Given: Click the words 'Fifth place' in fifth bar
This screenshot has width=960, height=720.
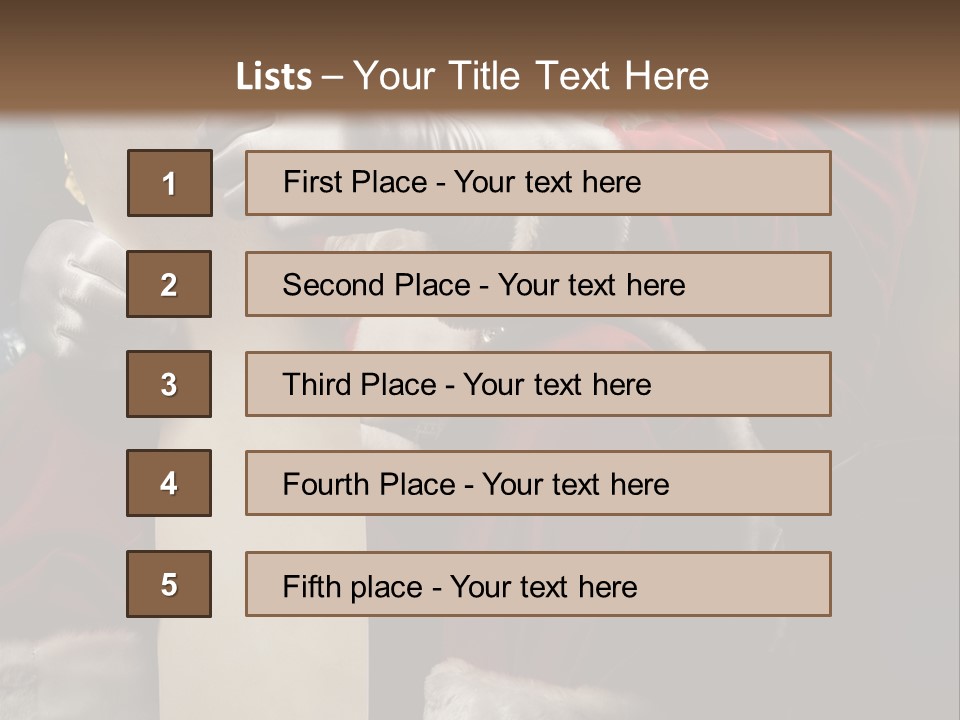Looking at the screenshot, I should click(x=353, y=587).
